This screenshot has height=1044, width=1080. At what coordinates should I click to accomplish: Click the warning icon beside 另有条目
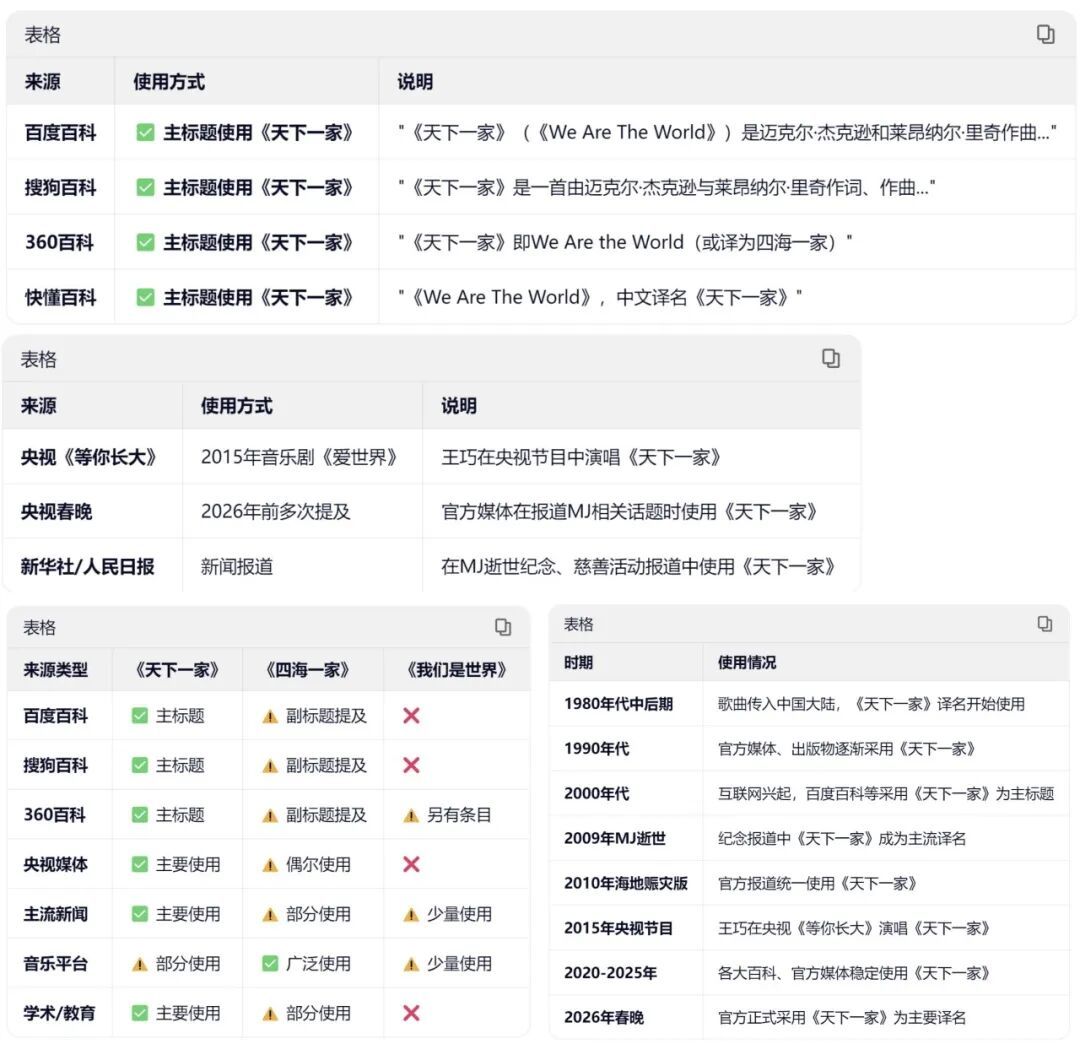pyautogui.click(x=411, y=815)
